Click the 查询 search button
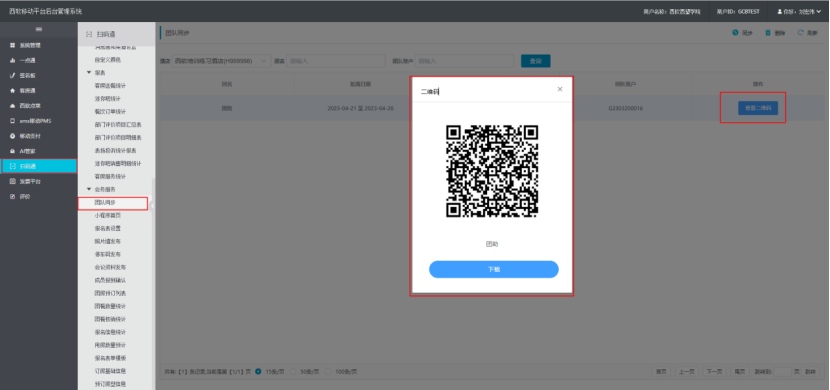The height and width of the screenshot is (390, 830). point(535,61)
